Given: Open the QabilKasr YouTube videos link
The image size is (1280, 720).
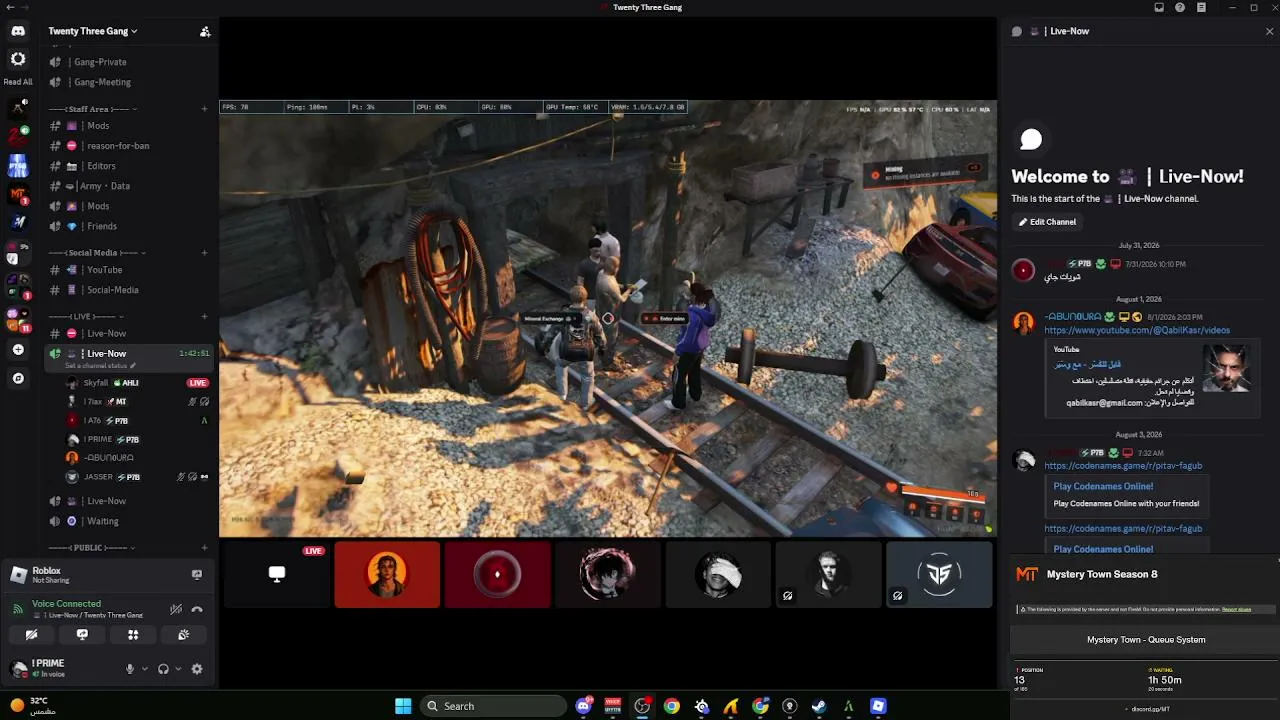Looking at the screenshot, I should pyautogui.click(x=1137, y=330).
